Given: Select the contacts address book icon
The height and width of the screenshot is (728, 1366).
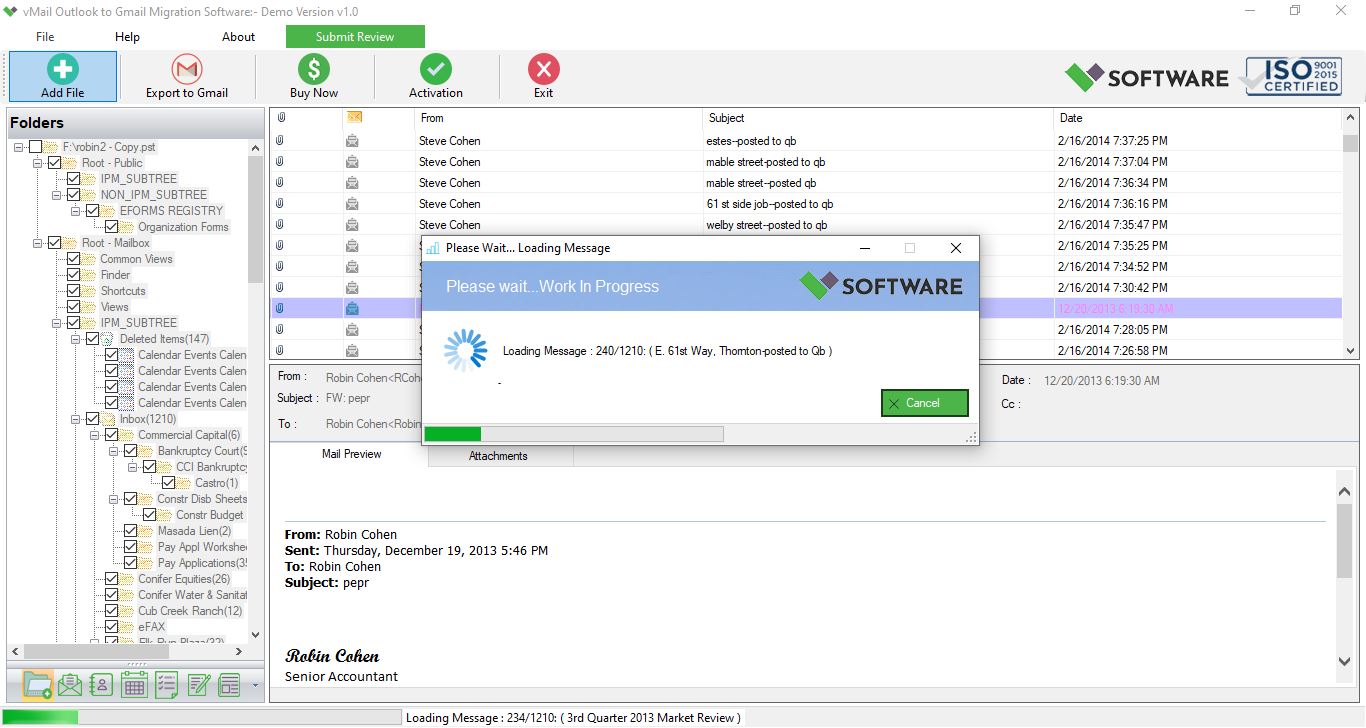Looking at the screenshot, I should [101, 685].
